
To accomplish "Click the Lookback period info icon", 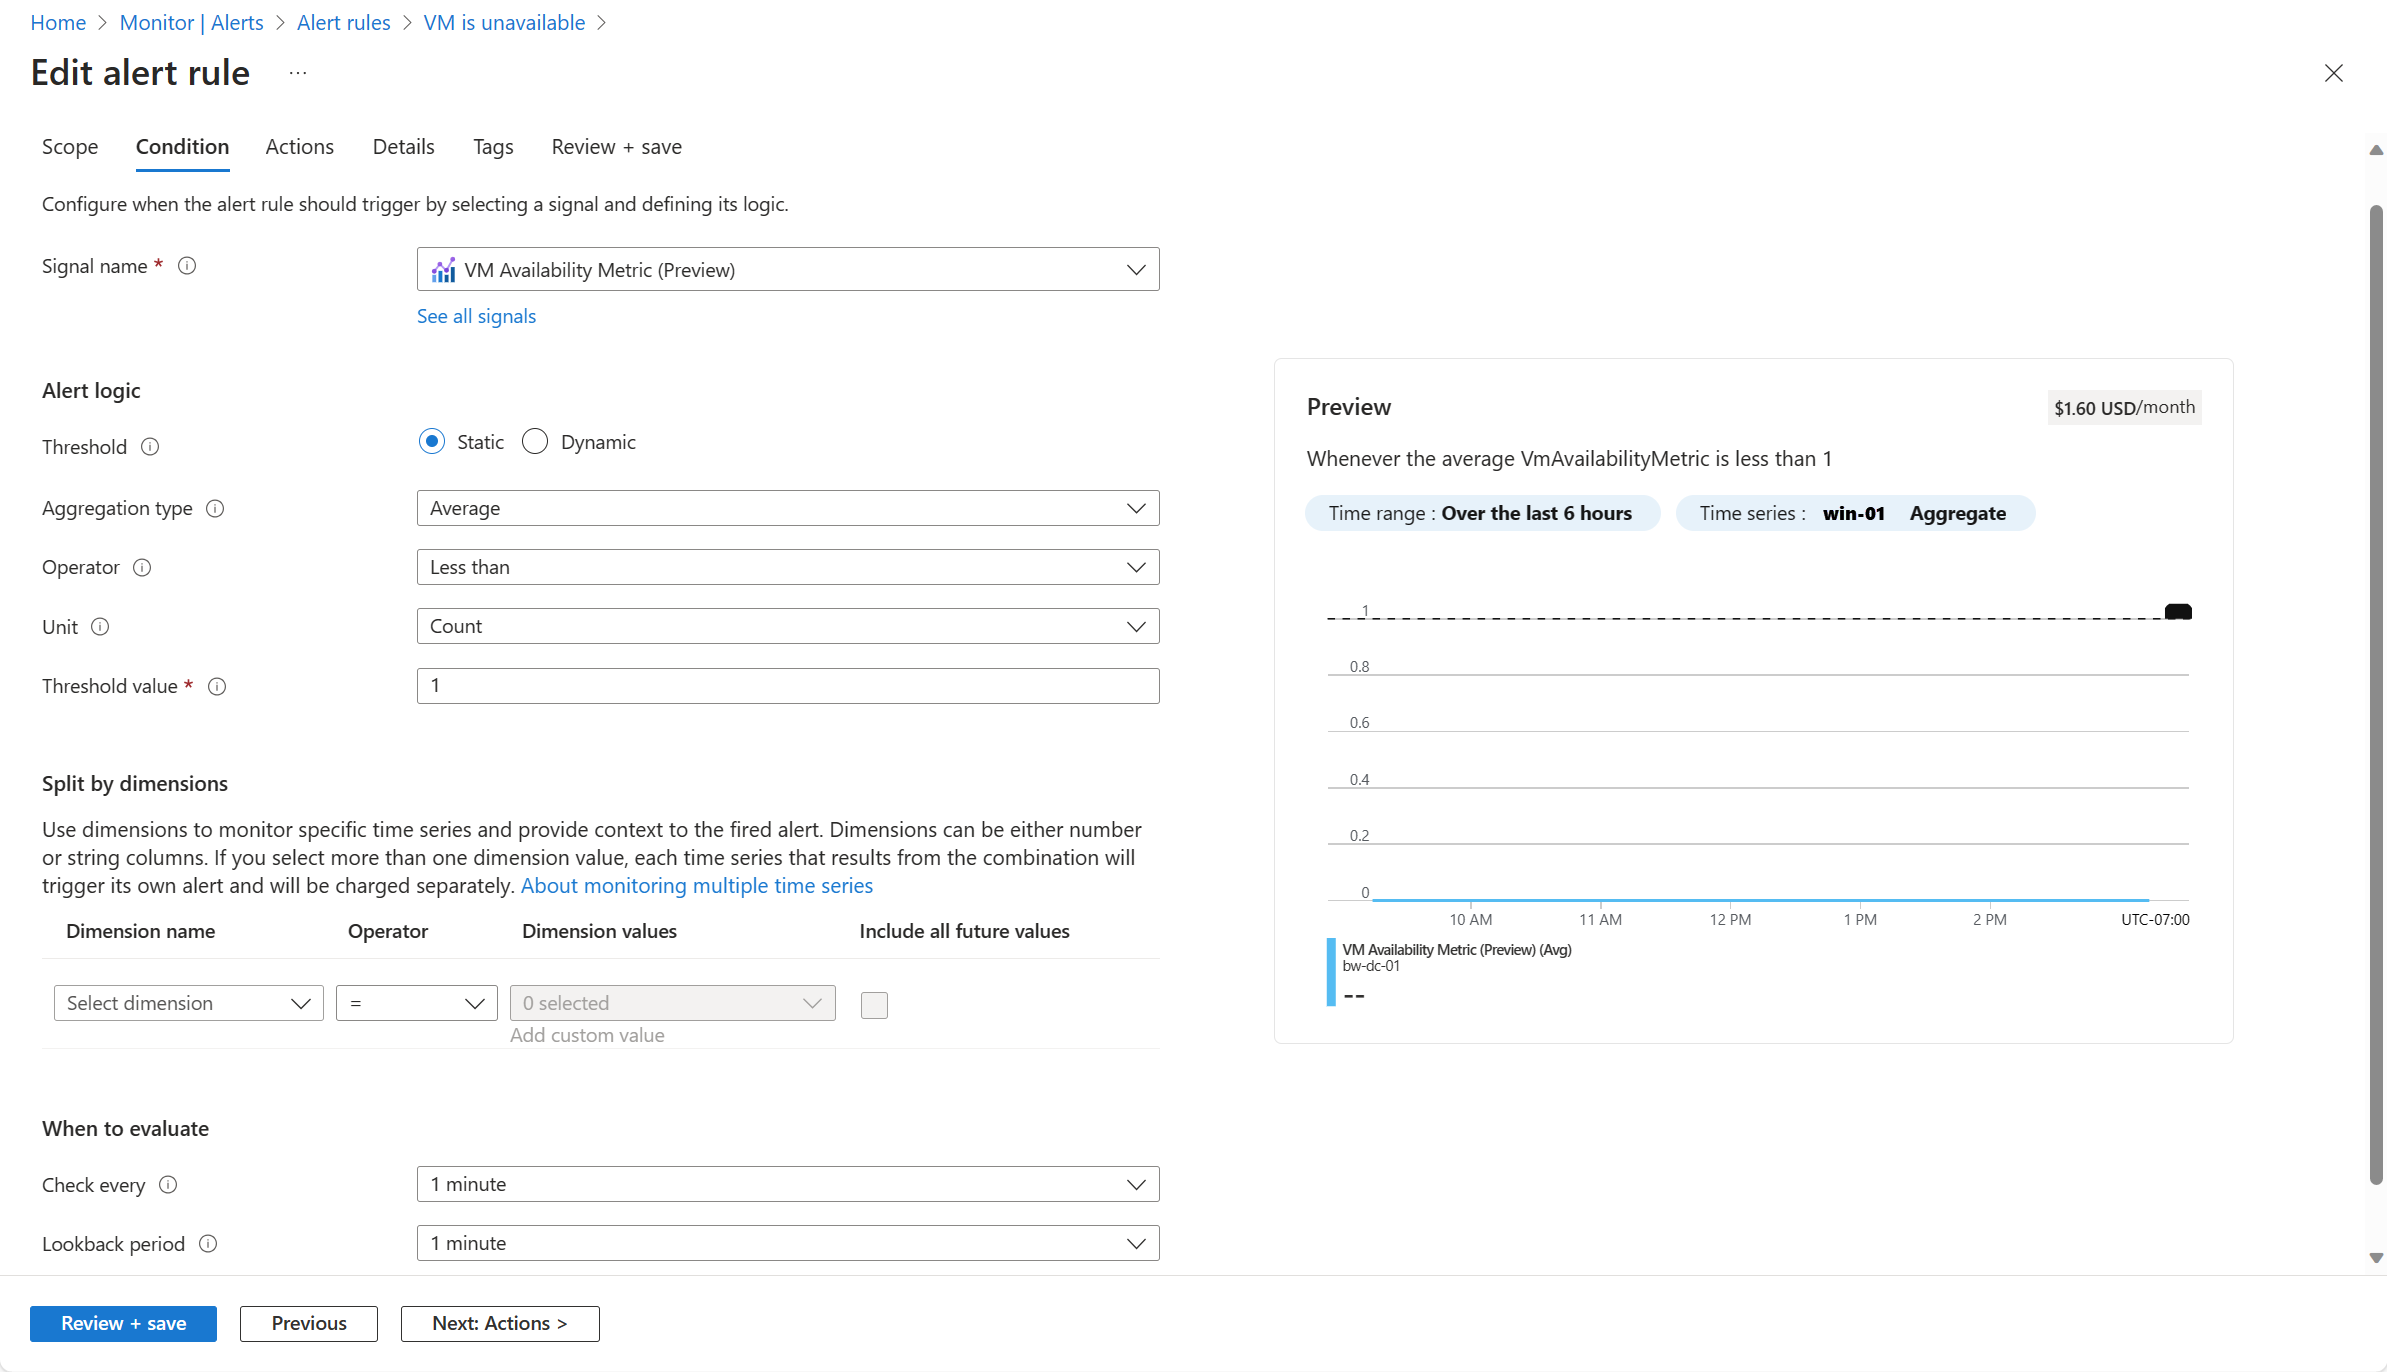I will pyautogui.click(x=208, y=1244).
